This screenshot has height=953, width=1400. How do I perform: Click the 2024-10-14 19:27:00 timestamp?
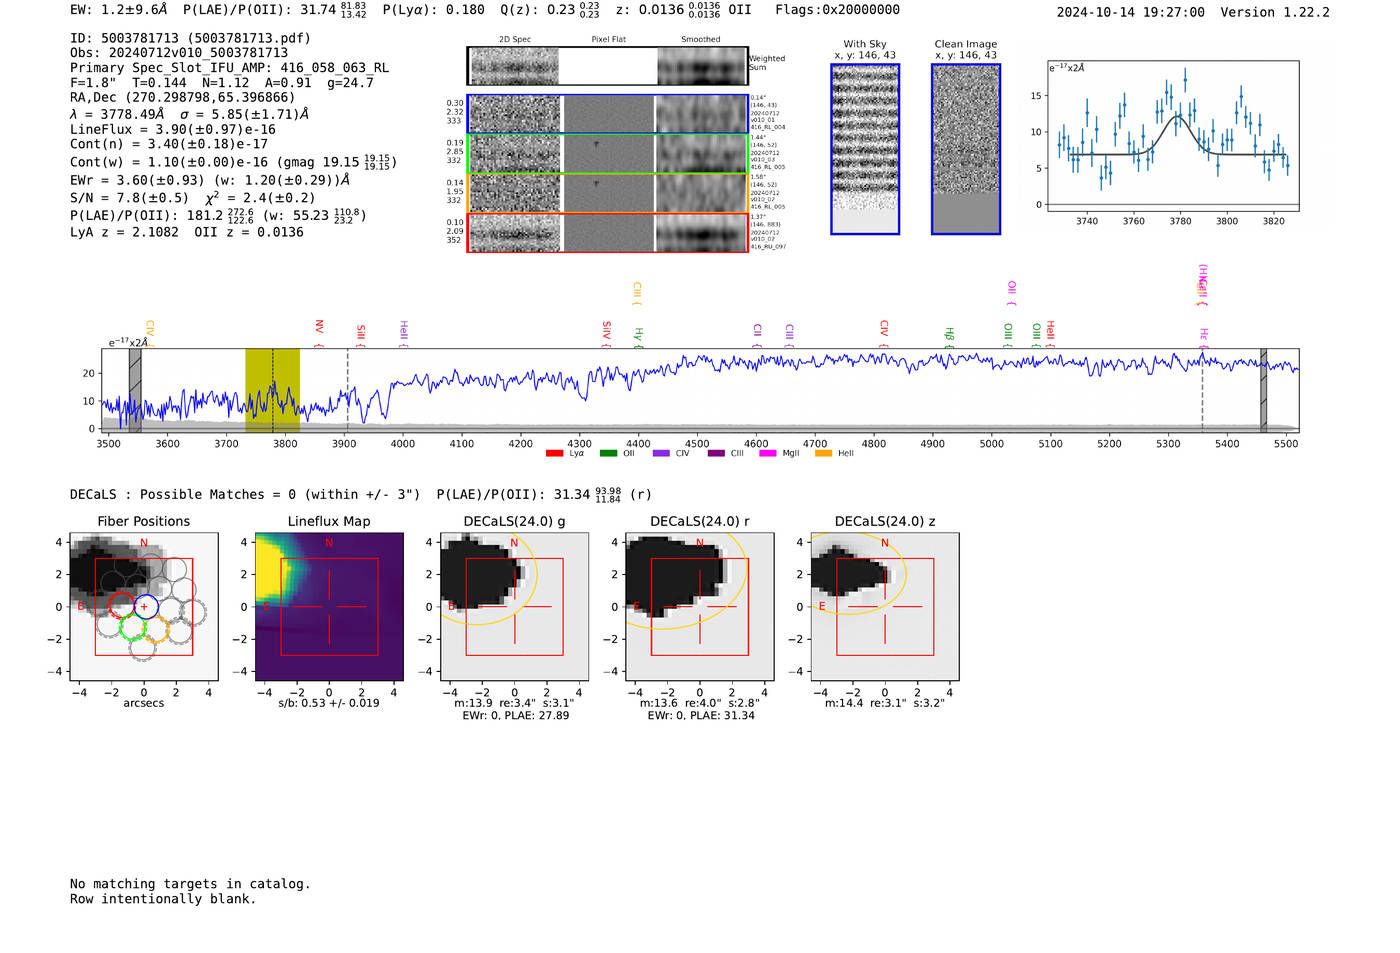1130,13
